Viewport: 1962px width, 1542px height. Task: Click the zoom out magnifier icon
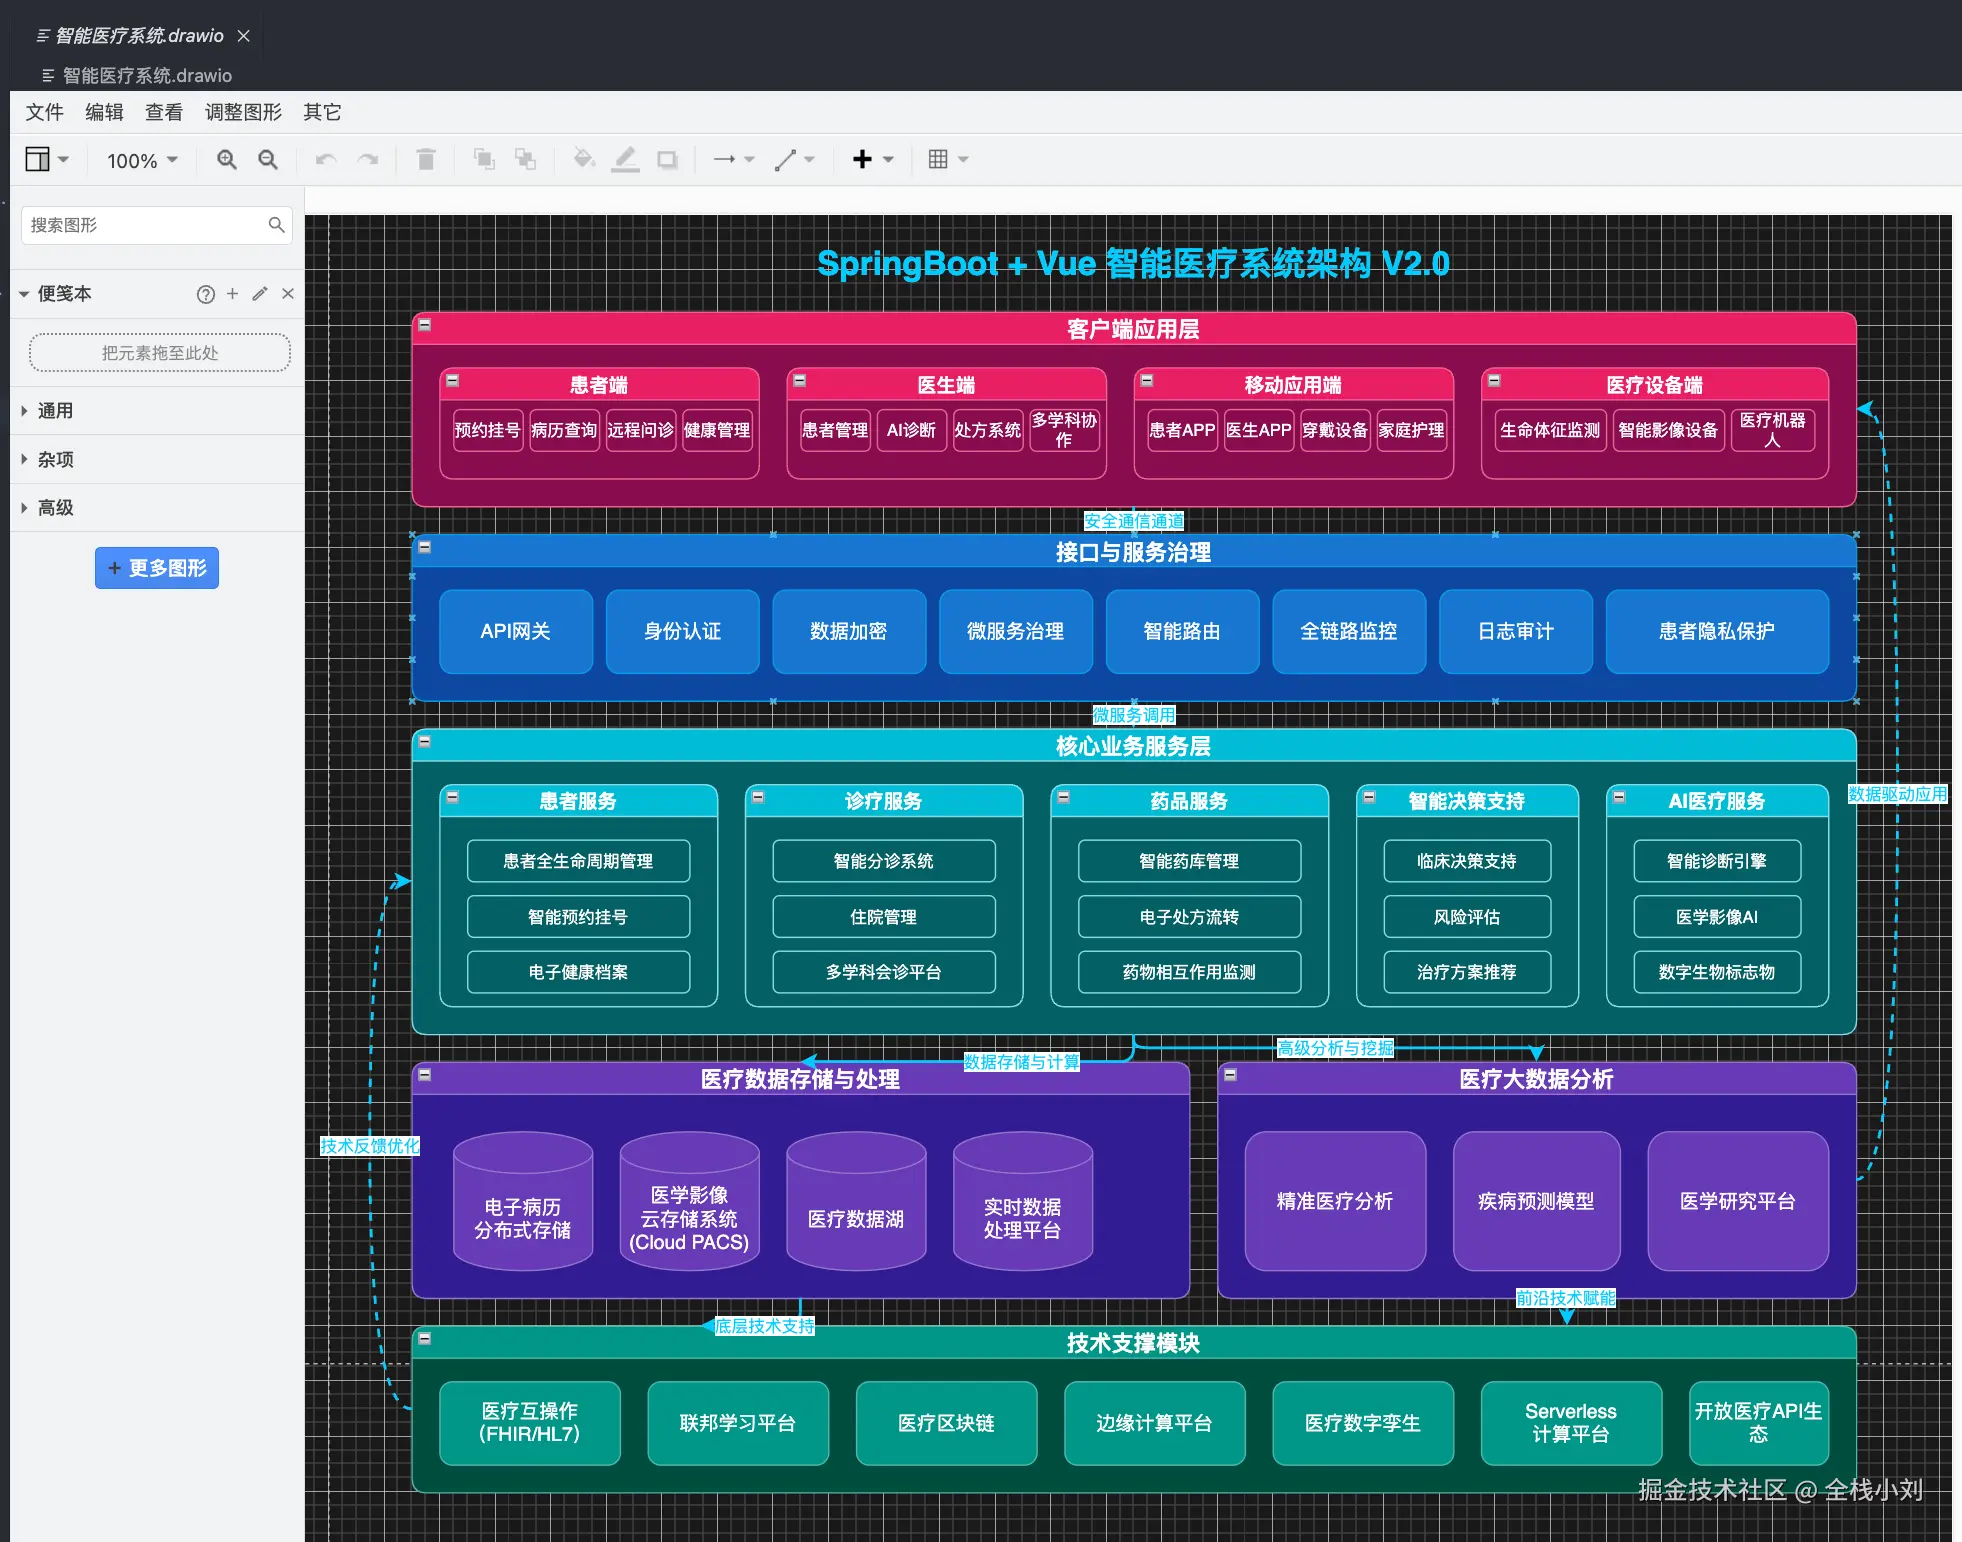(x=268, y=160)
